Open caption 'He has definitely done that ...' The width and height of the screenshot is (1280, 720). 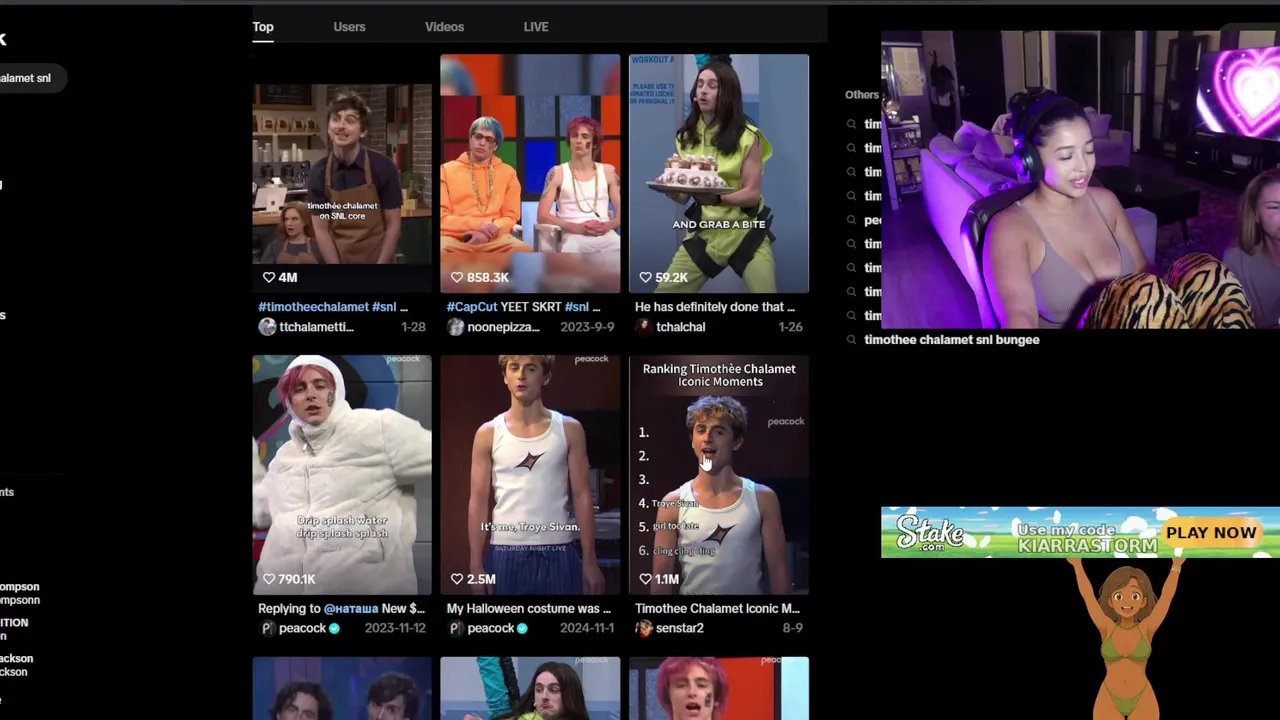(715, 307)
